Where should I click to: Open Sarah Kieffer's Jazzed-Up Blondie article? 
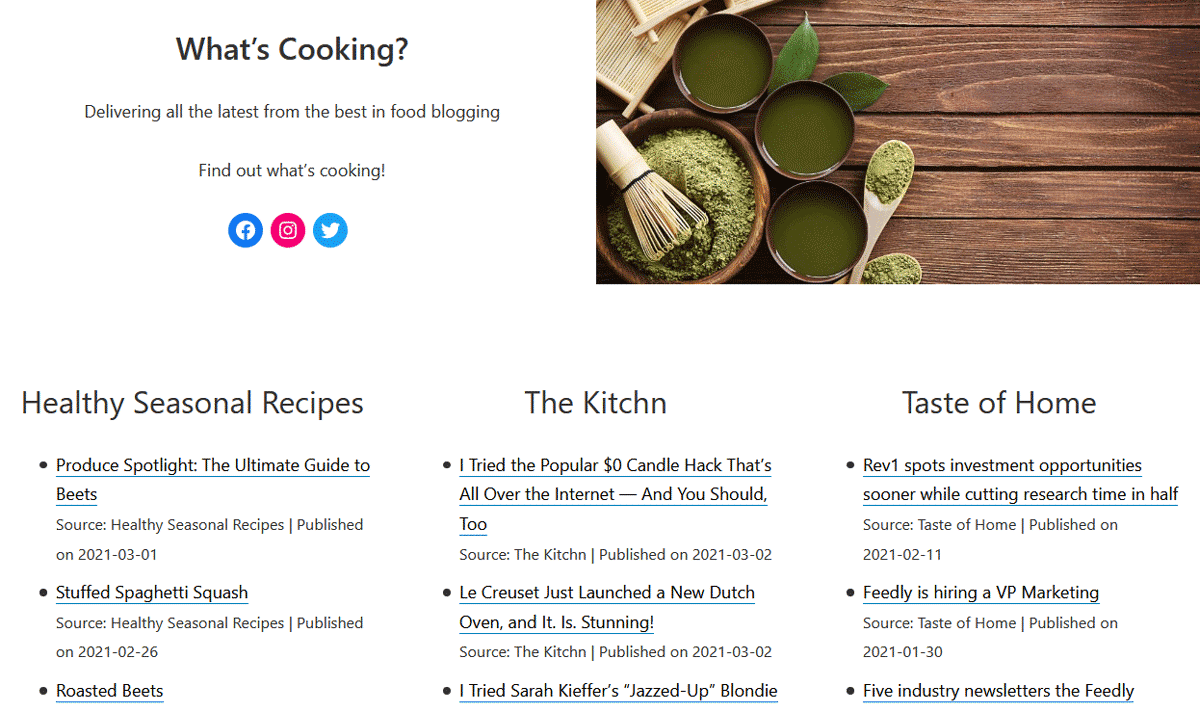(617, 690)
